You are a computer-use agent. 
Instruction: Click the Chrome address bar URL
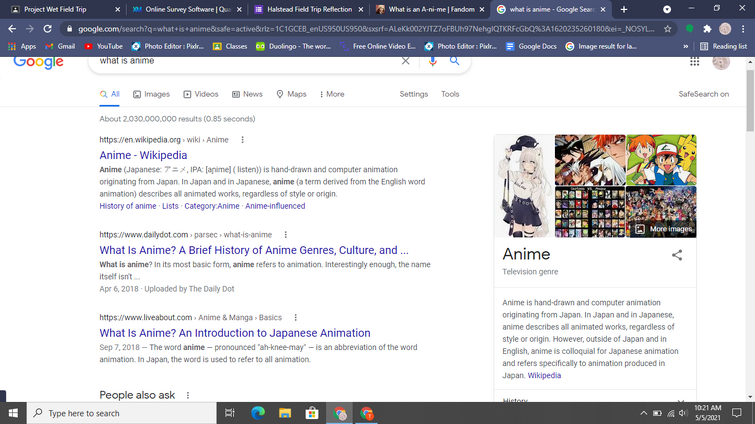pos(366,29)
